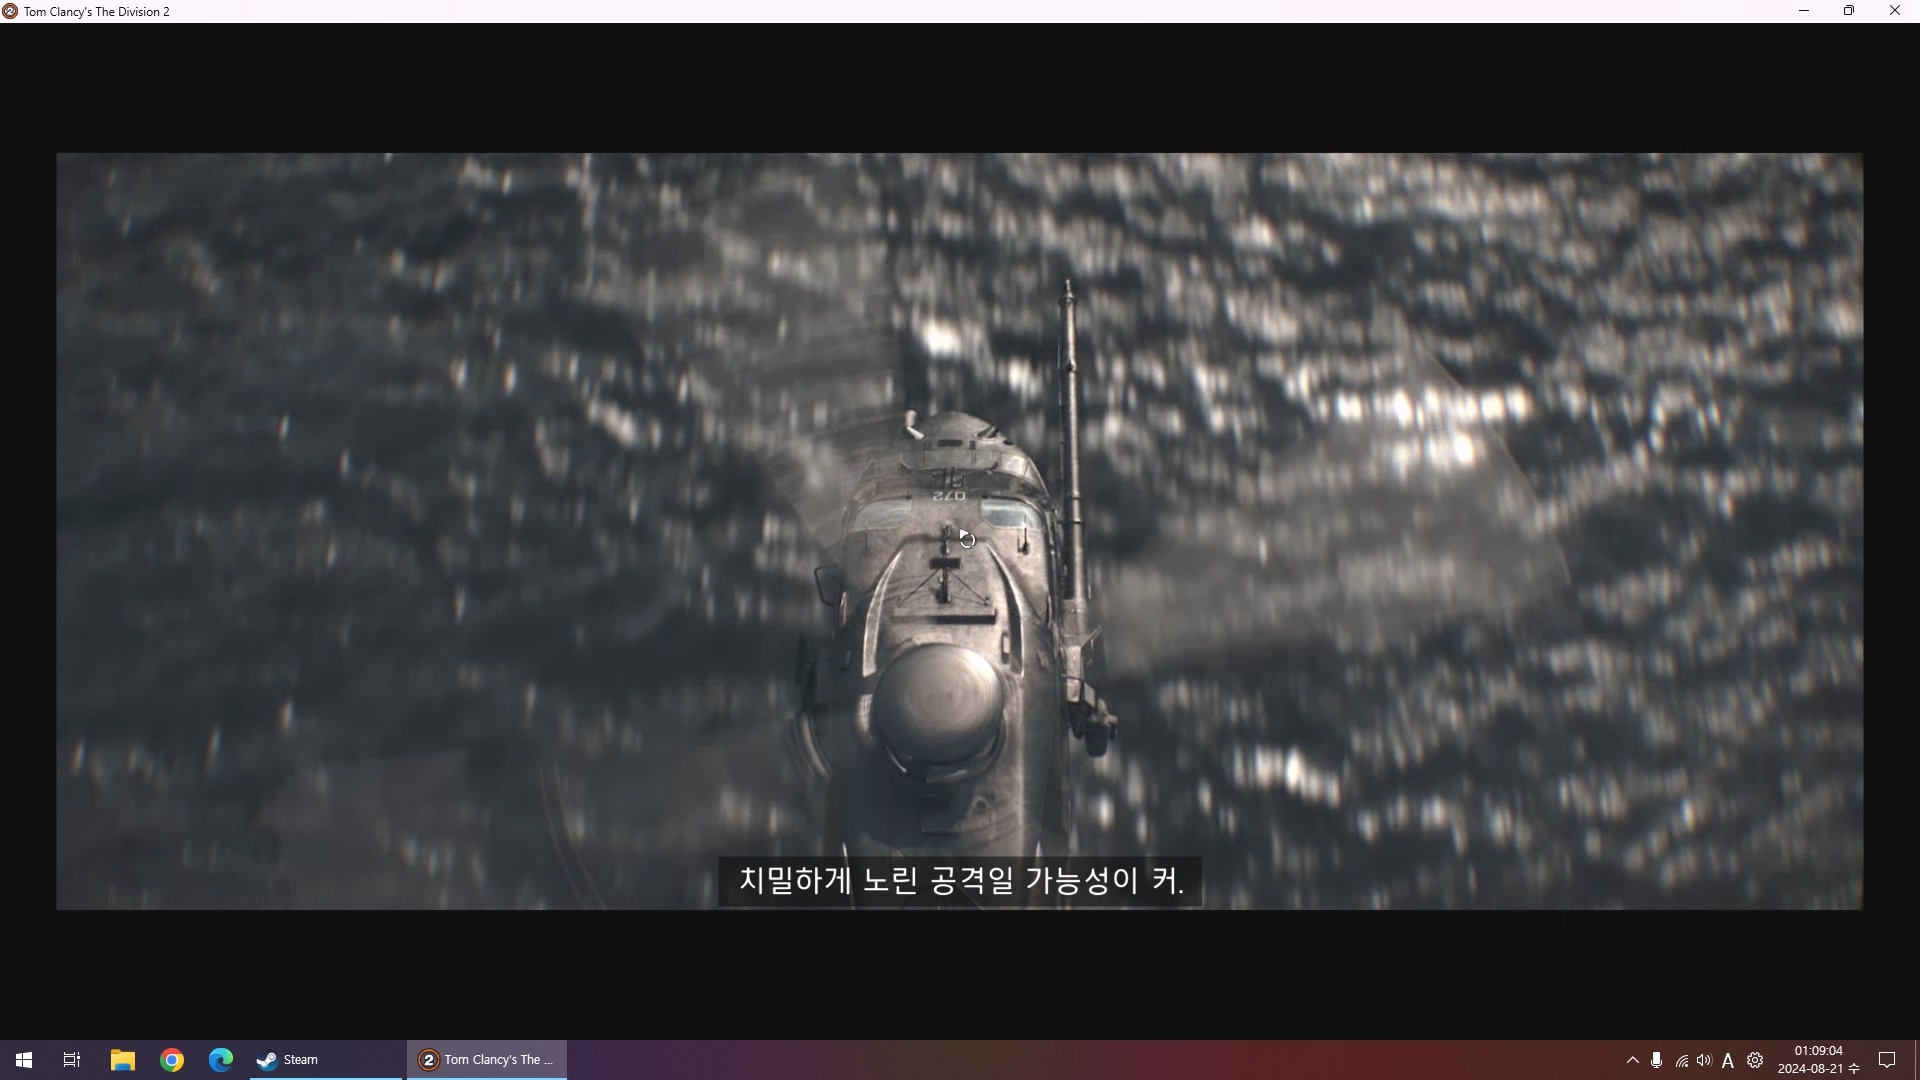Open Google Chrome from the taskbar
This screenshot has width=1920, height=1080.
(172, 1060)
